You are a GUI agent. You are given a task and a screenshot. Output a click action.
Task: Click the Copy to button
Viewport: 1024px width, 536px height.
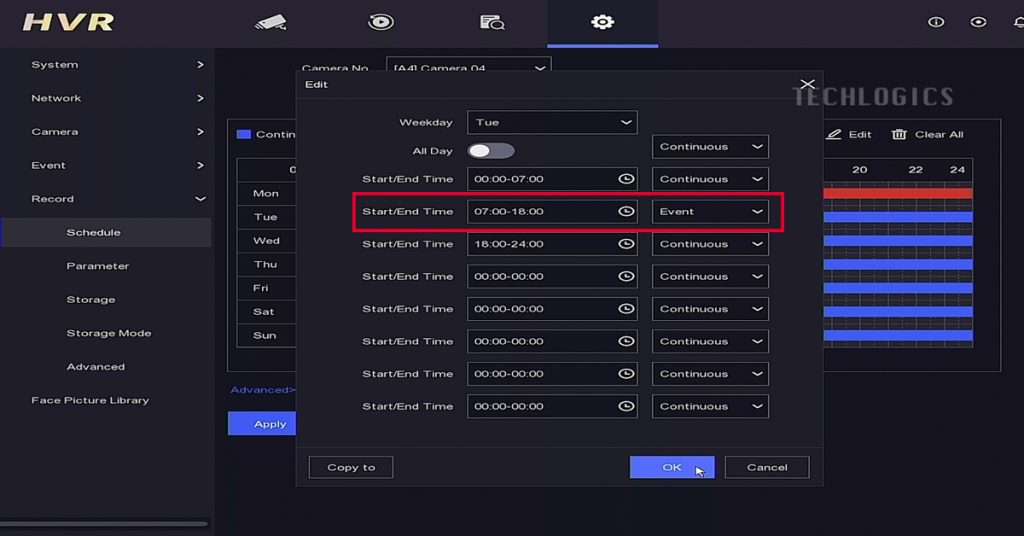[351, 467]
